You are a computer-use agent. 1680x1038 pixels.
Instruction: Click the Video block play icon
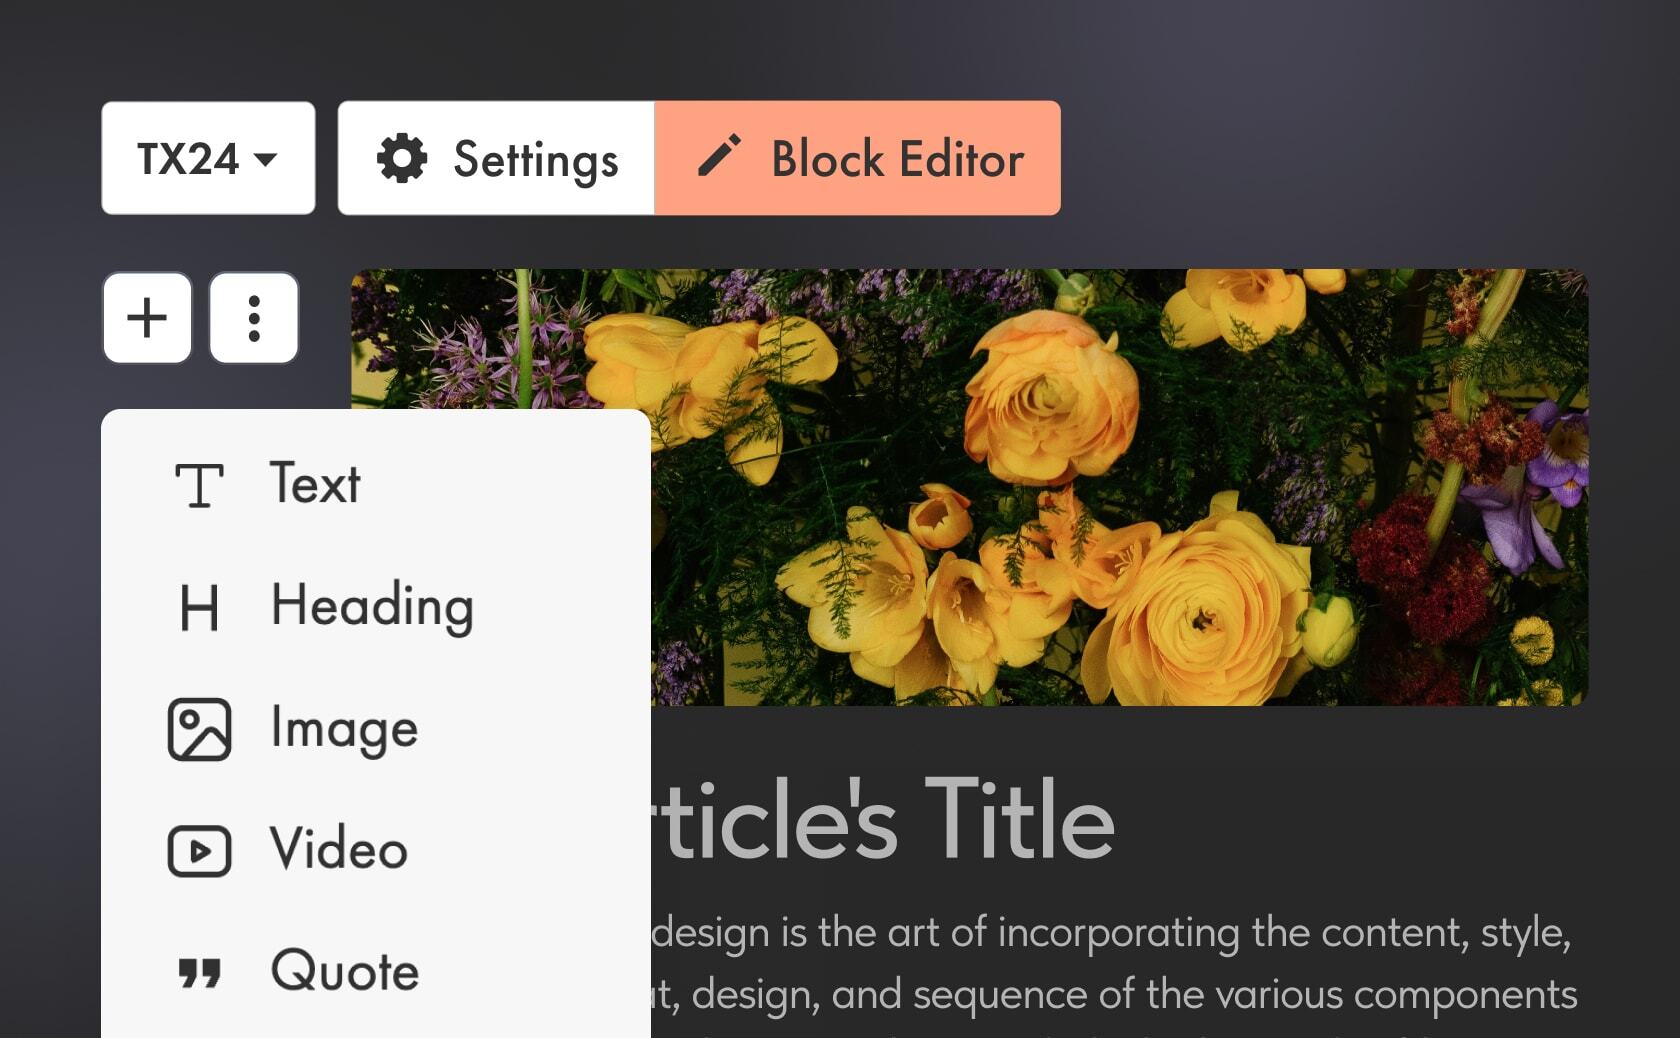click(x=199, y=851)
